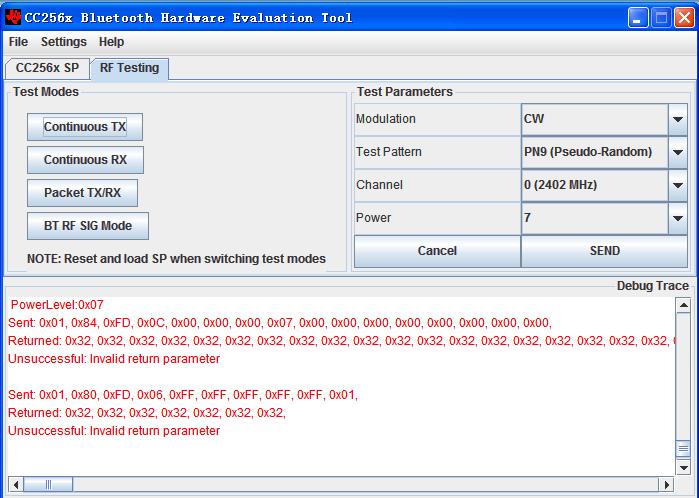699x498 pixels.
Task: Click the horizontal scroll-right arrow
Action: [x=666, y=484]
